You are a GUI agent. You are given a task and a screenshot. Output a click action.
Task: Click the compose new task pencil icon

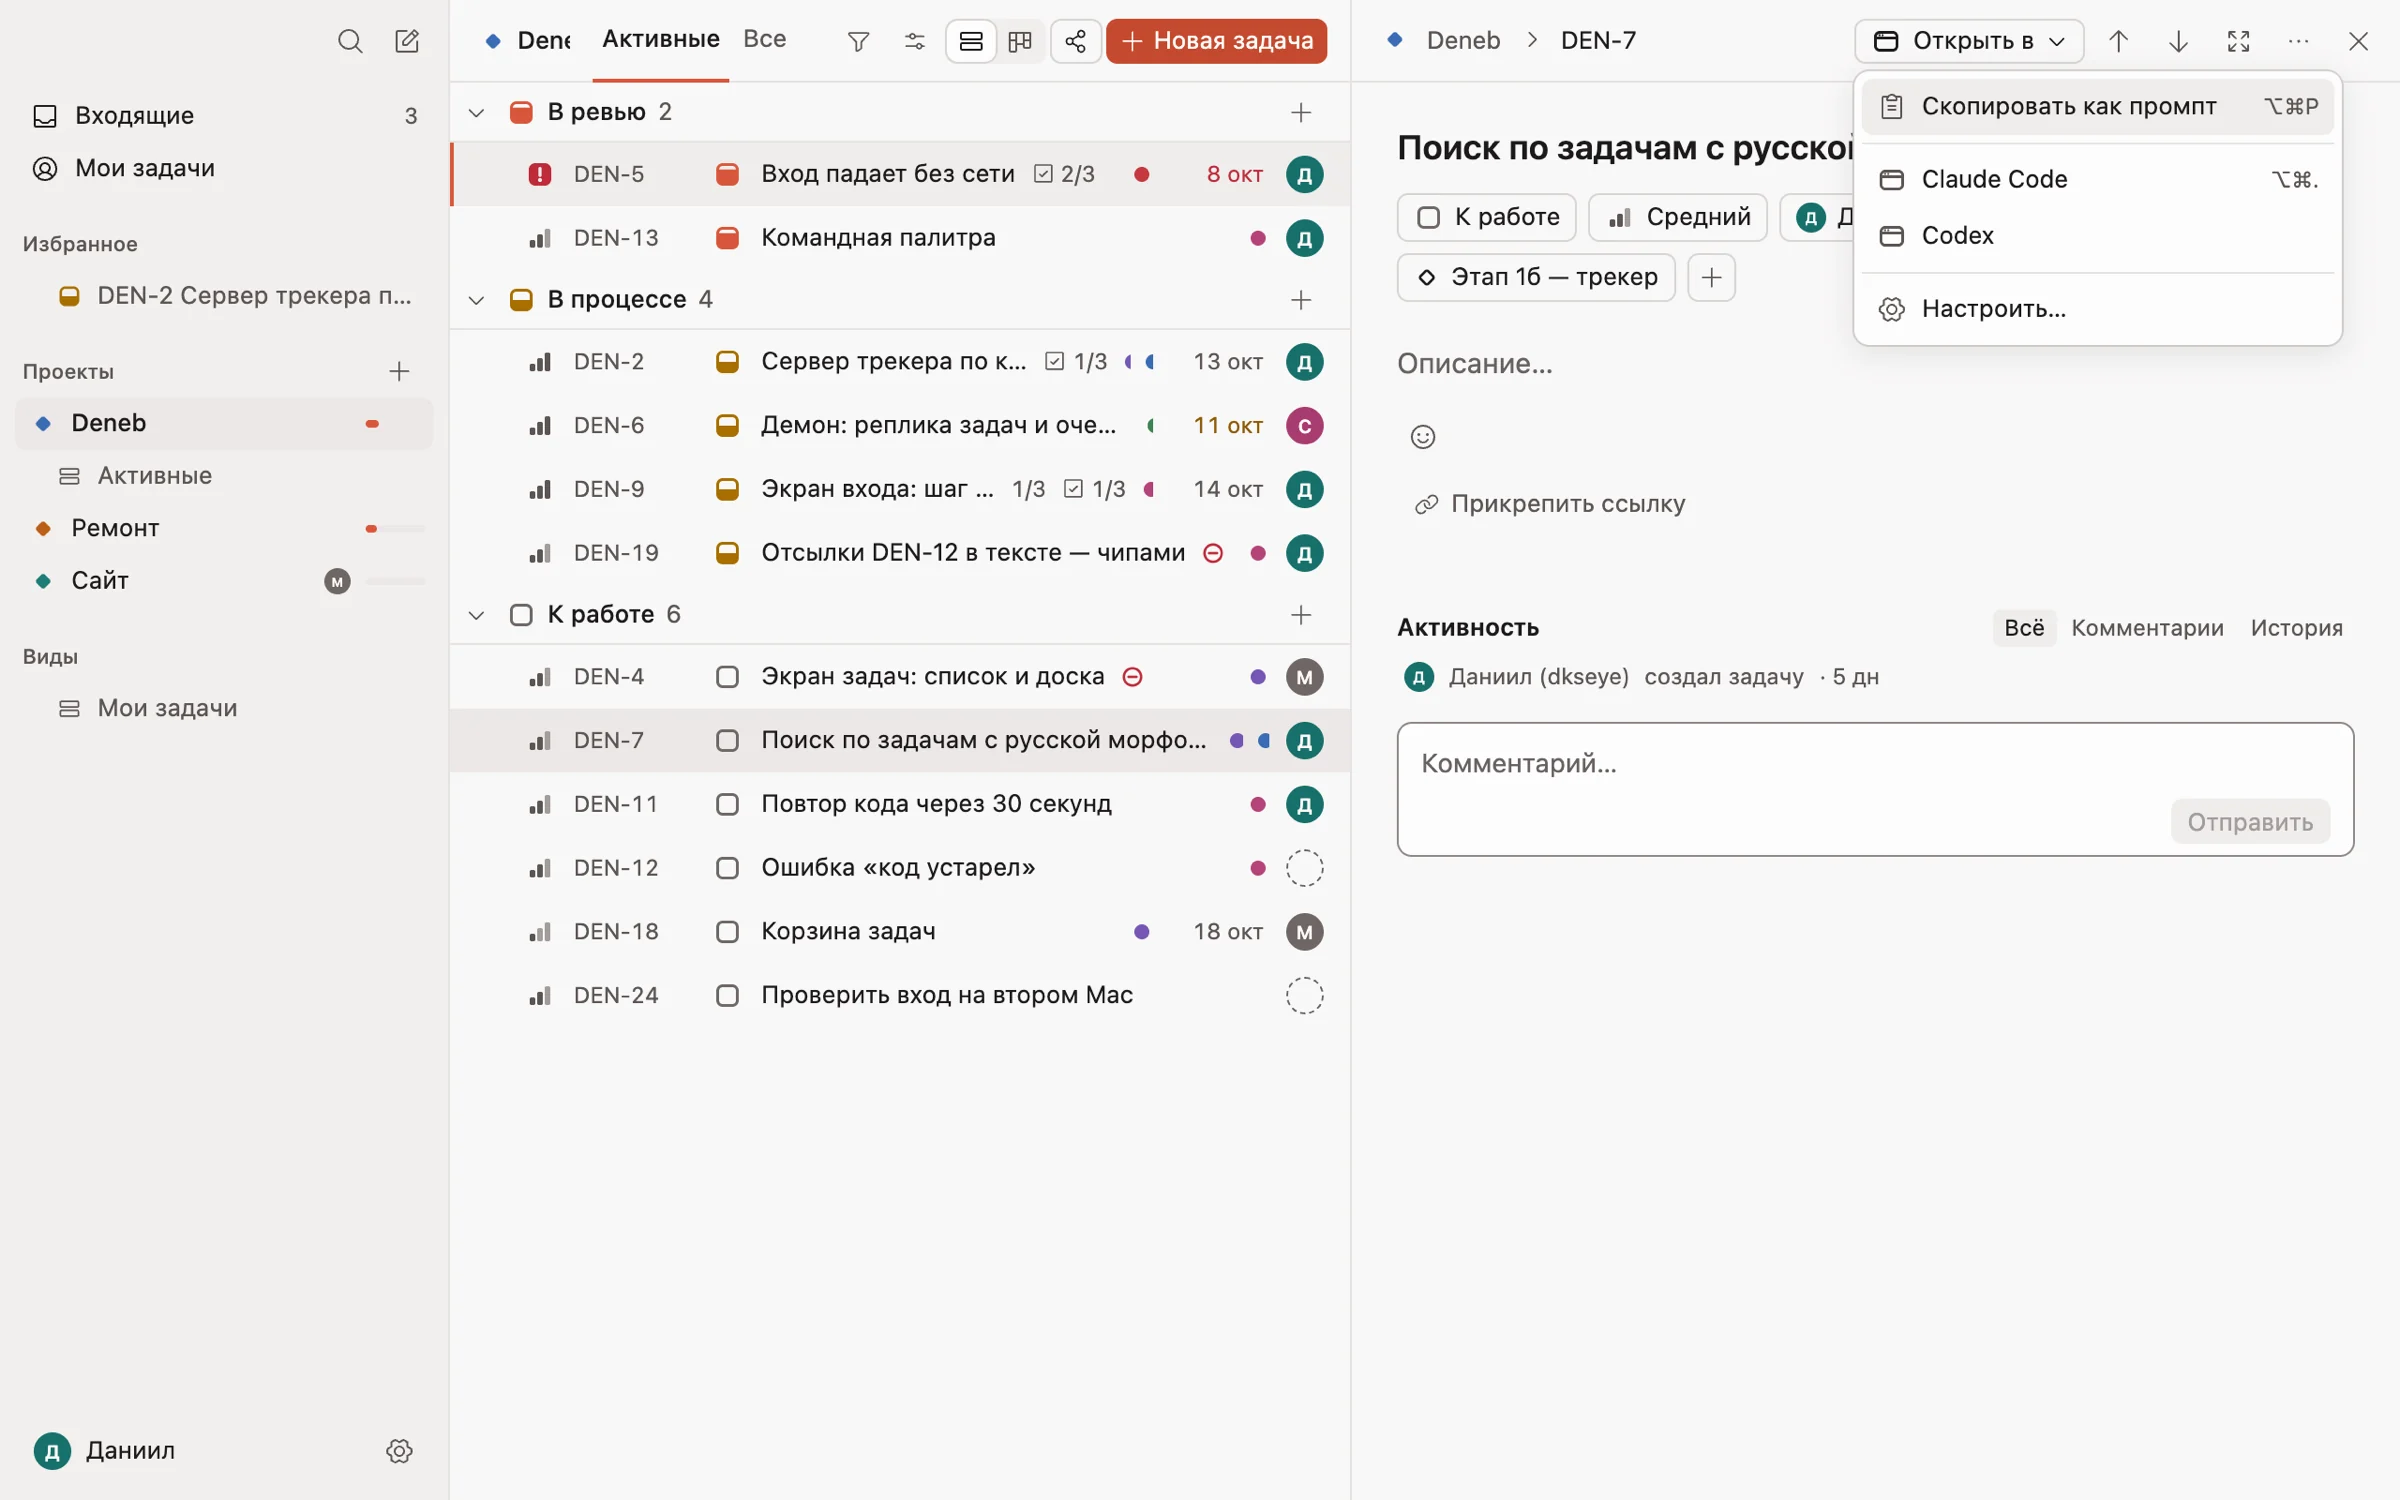click(x=406, y=41)
